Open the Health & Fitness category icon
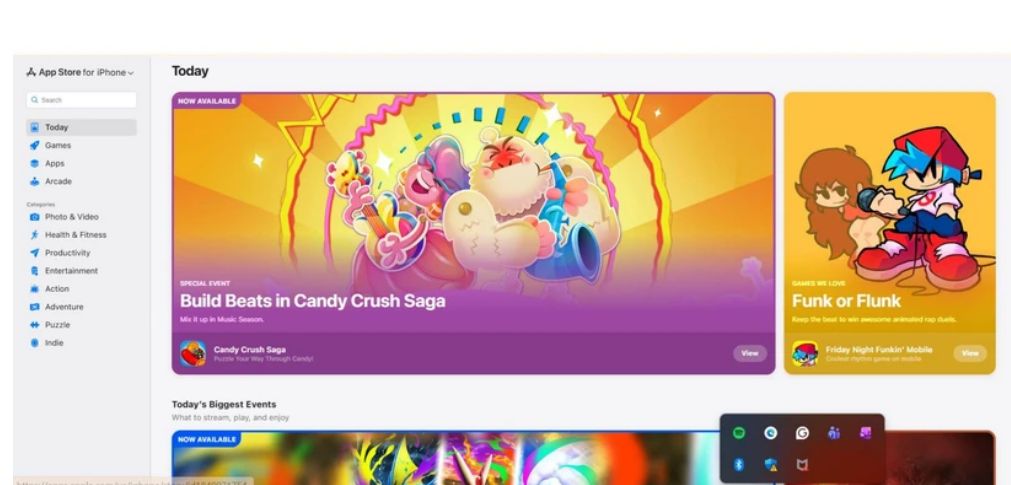The image size is (1011, 485). coord(35,235)
